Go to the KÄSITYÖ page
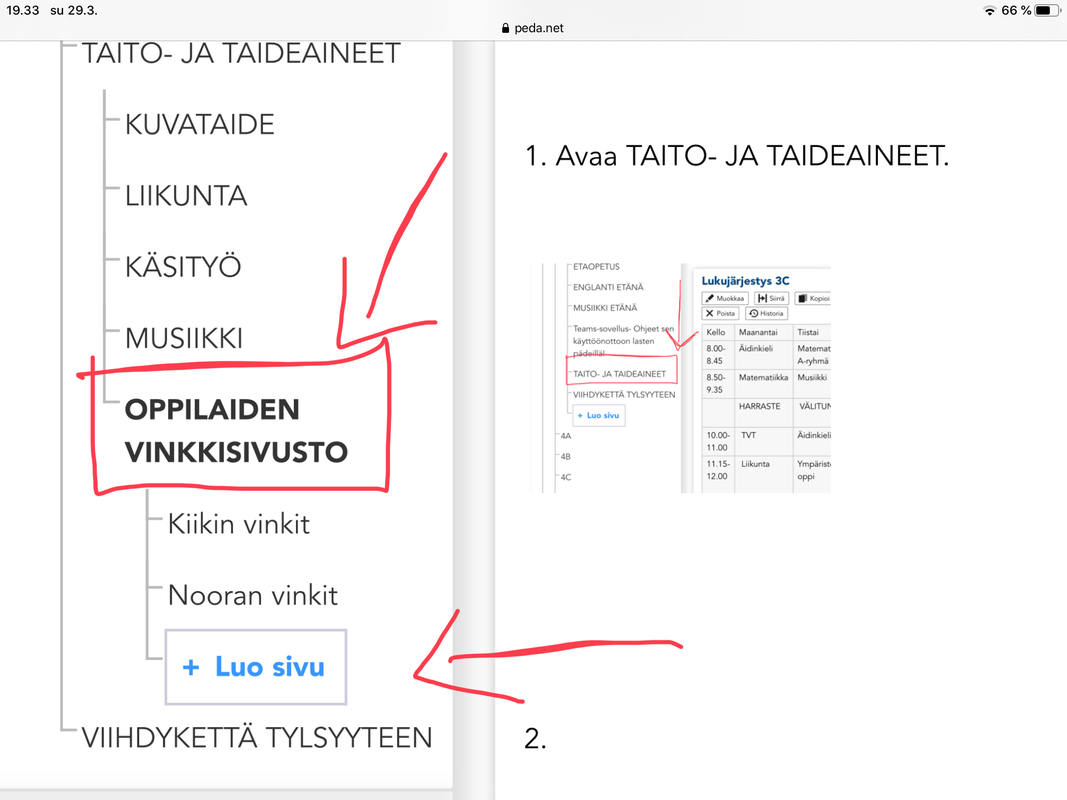Screen dimensions: 1067x800 click(x=183, y=267)
